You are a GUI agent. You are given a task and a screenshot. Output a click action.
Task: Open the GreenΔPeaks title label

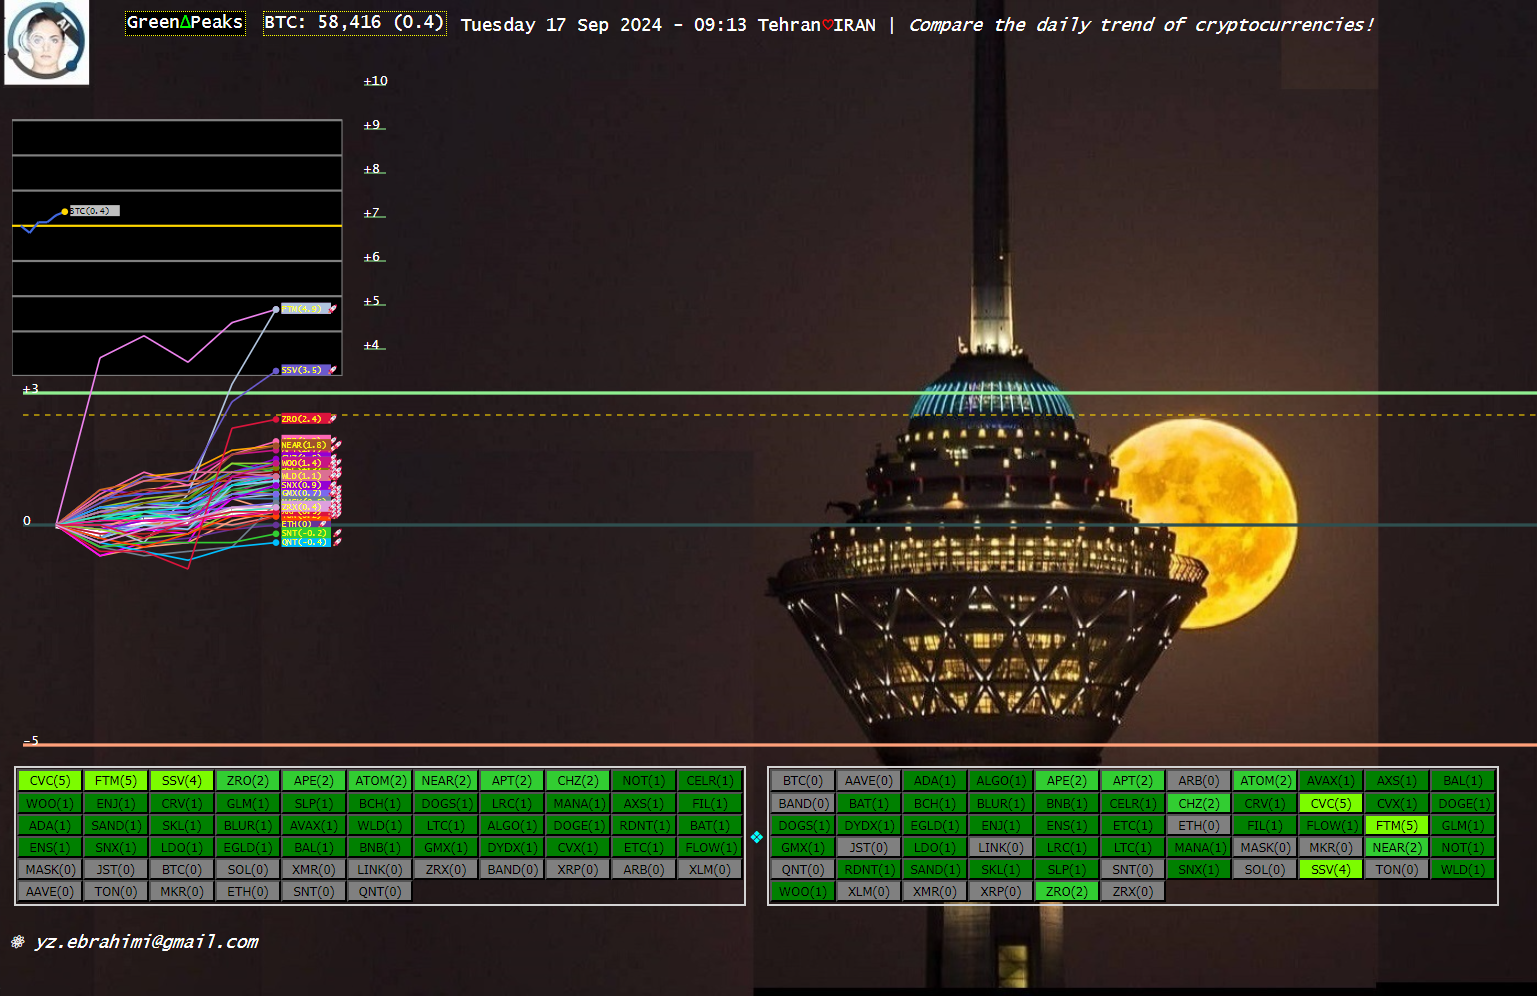185,22
